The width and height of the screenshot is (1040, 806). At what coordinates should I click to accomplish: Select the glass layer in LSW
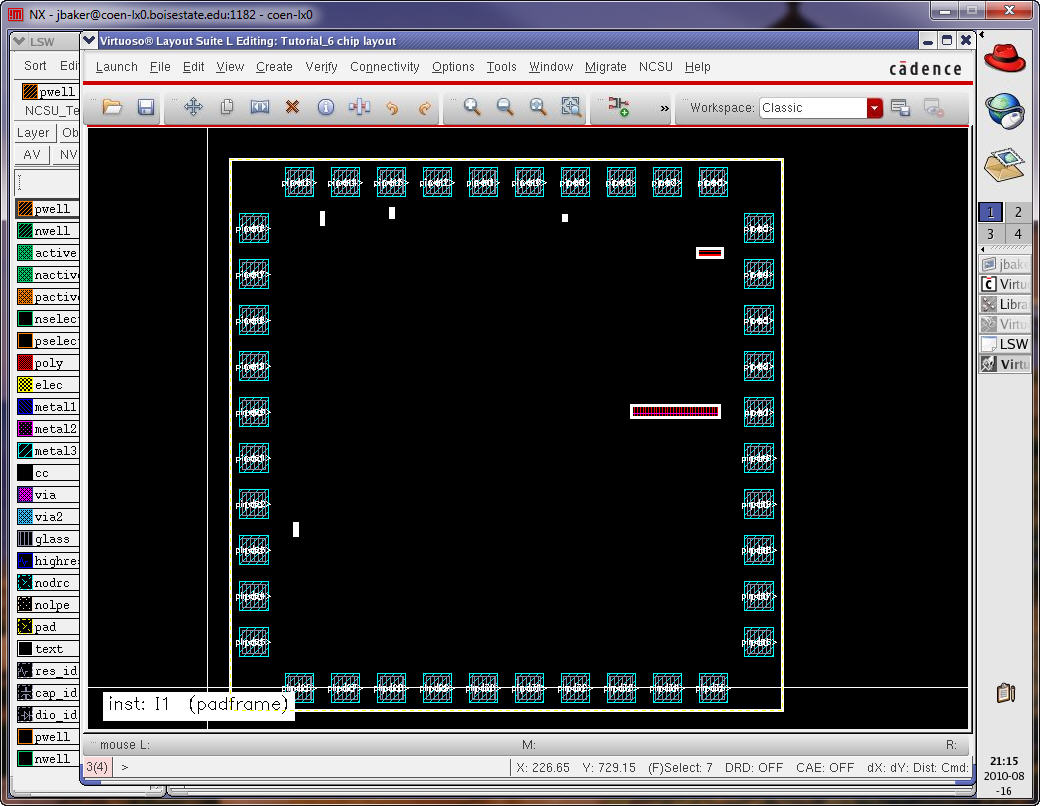point(48,539)
